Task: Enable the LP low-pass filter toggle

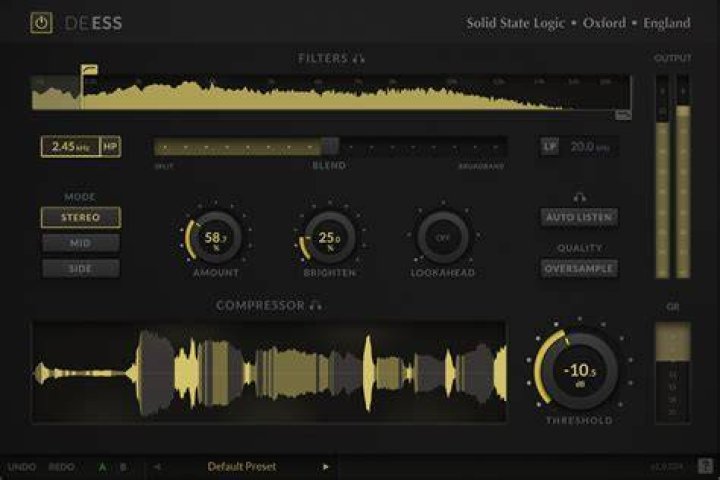Action: (x=550, y=147)
